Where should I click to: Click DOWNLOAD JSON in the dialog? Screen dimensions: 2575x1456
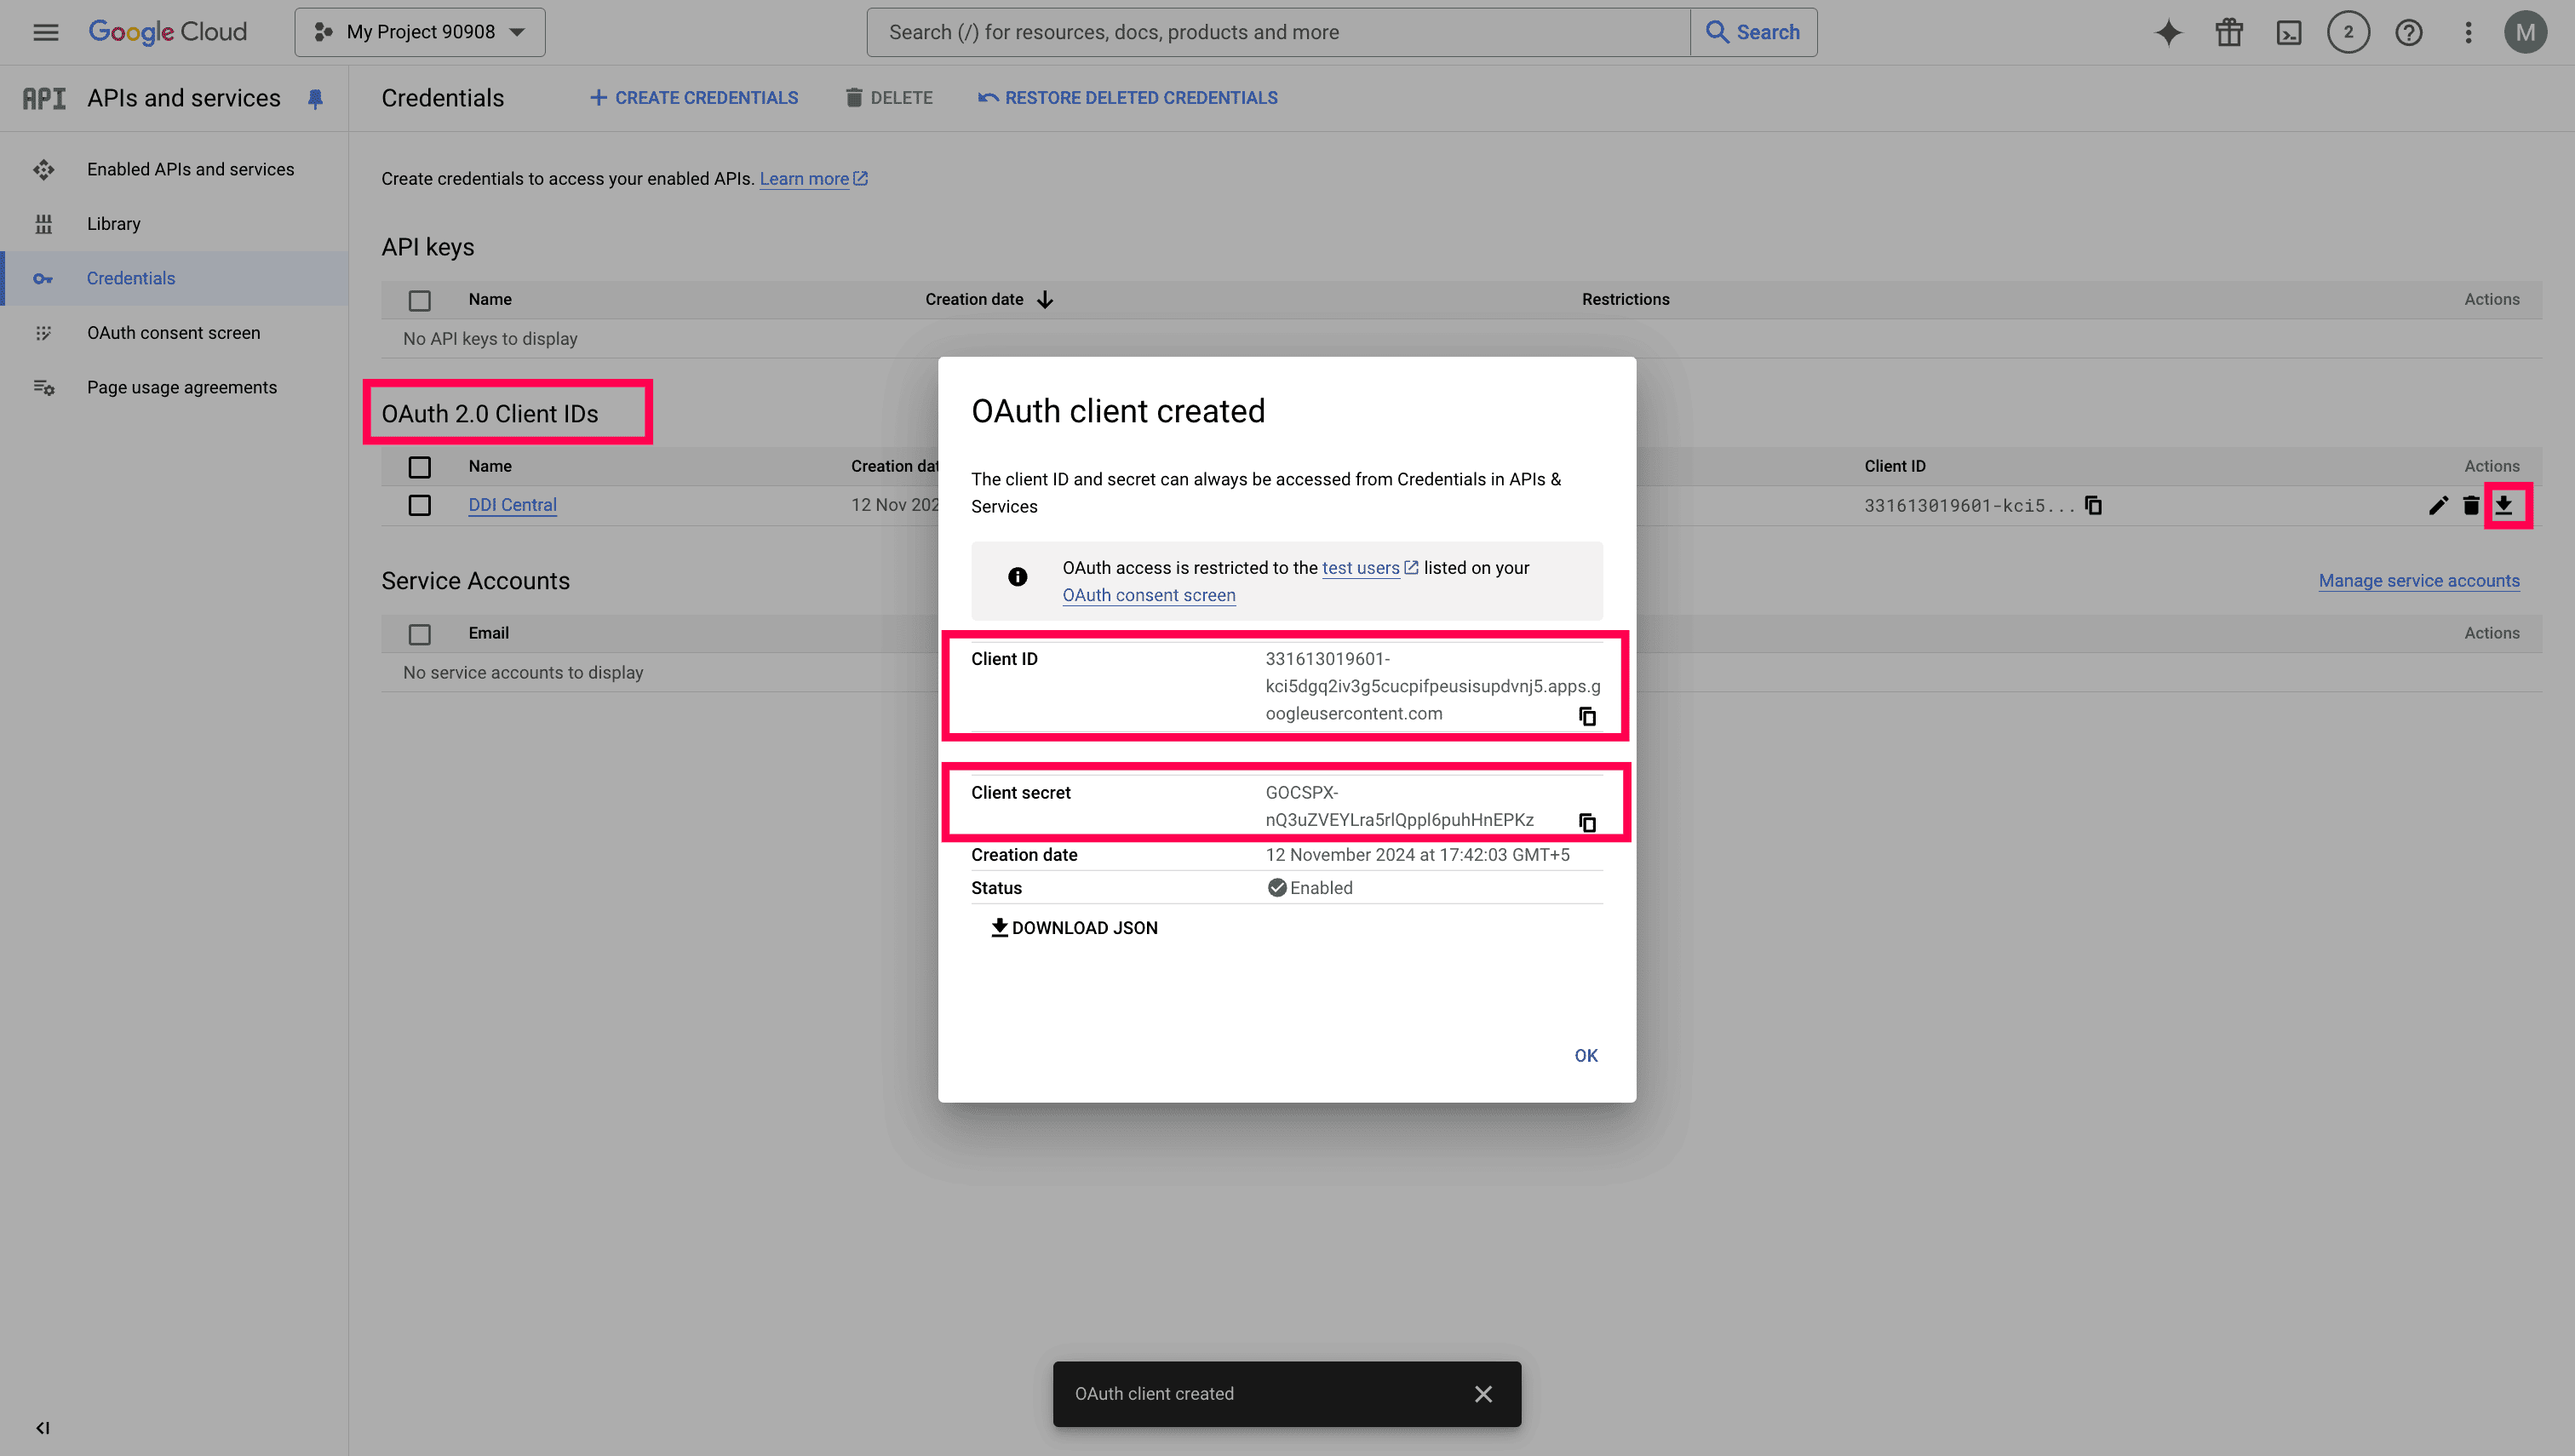[1074, 927]
